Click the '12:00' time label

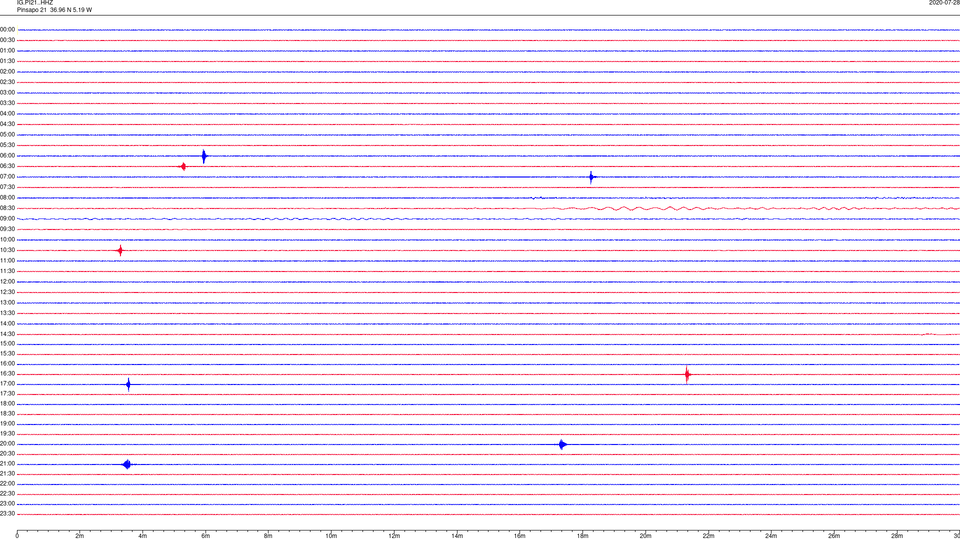(x=7, y=282)
